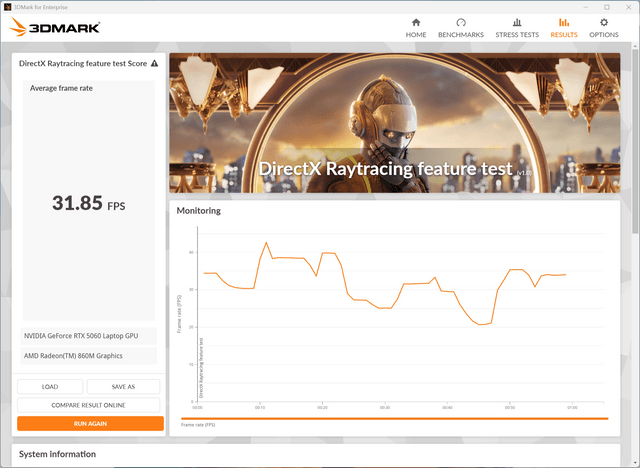Open the Home icon in navigation
Screen dimensions: 640x468
pos(416,22)
